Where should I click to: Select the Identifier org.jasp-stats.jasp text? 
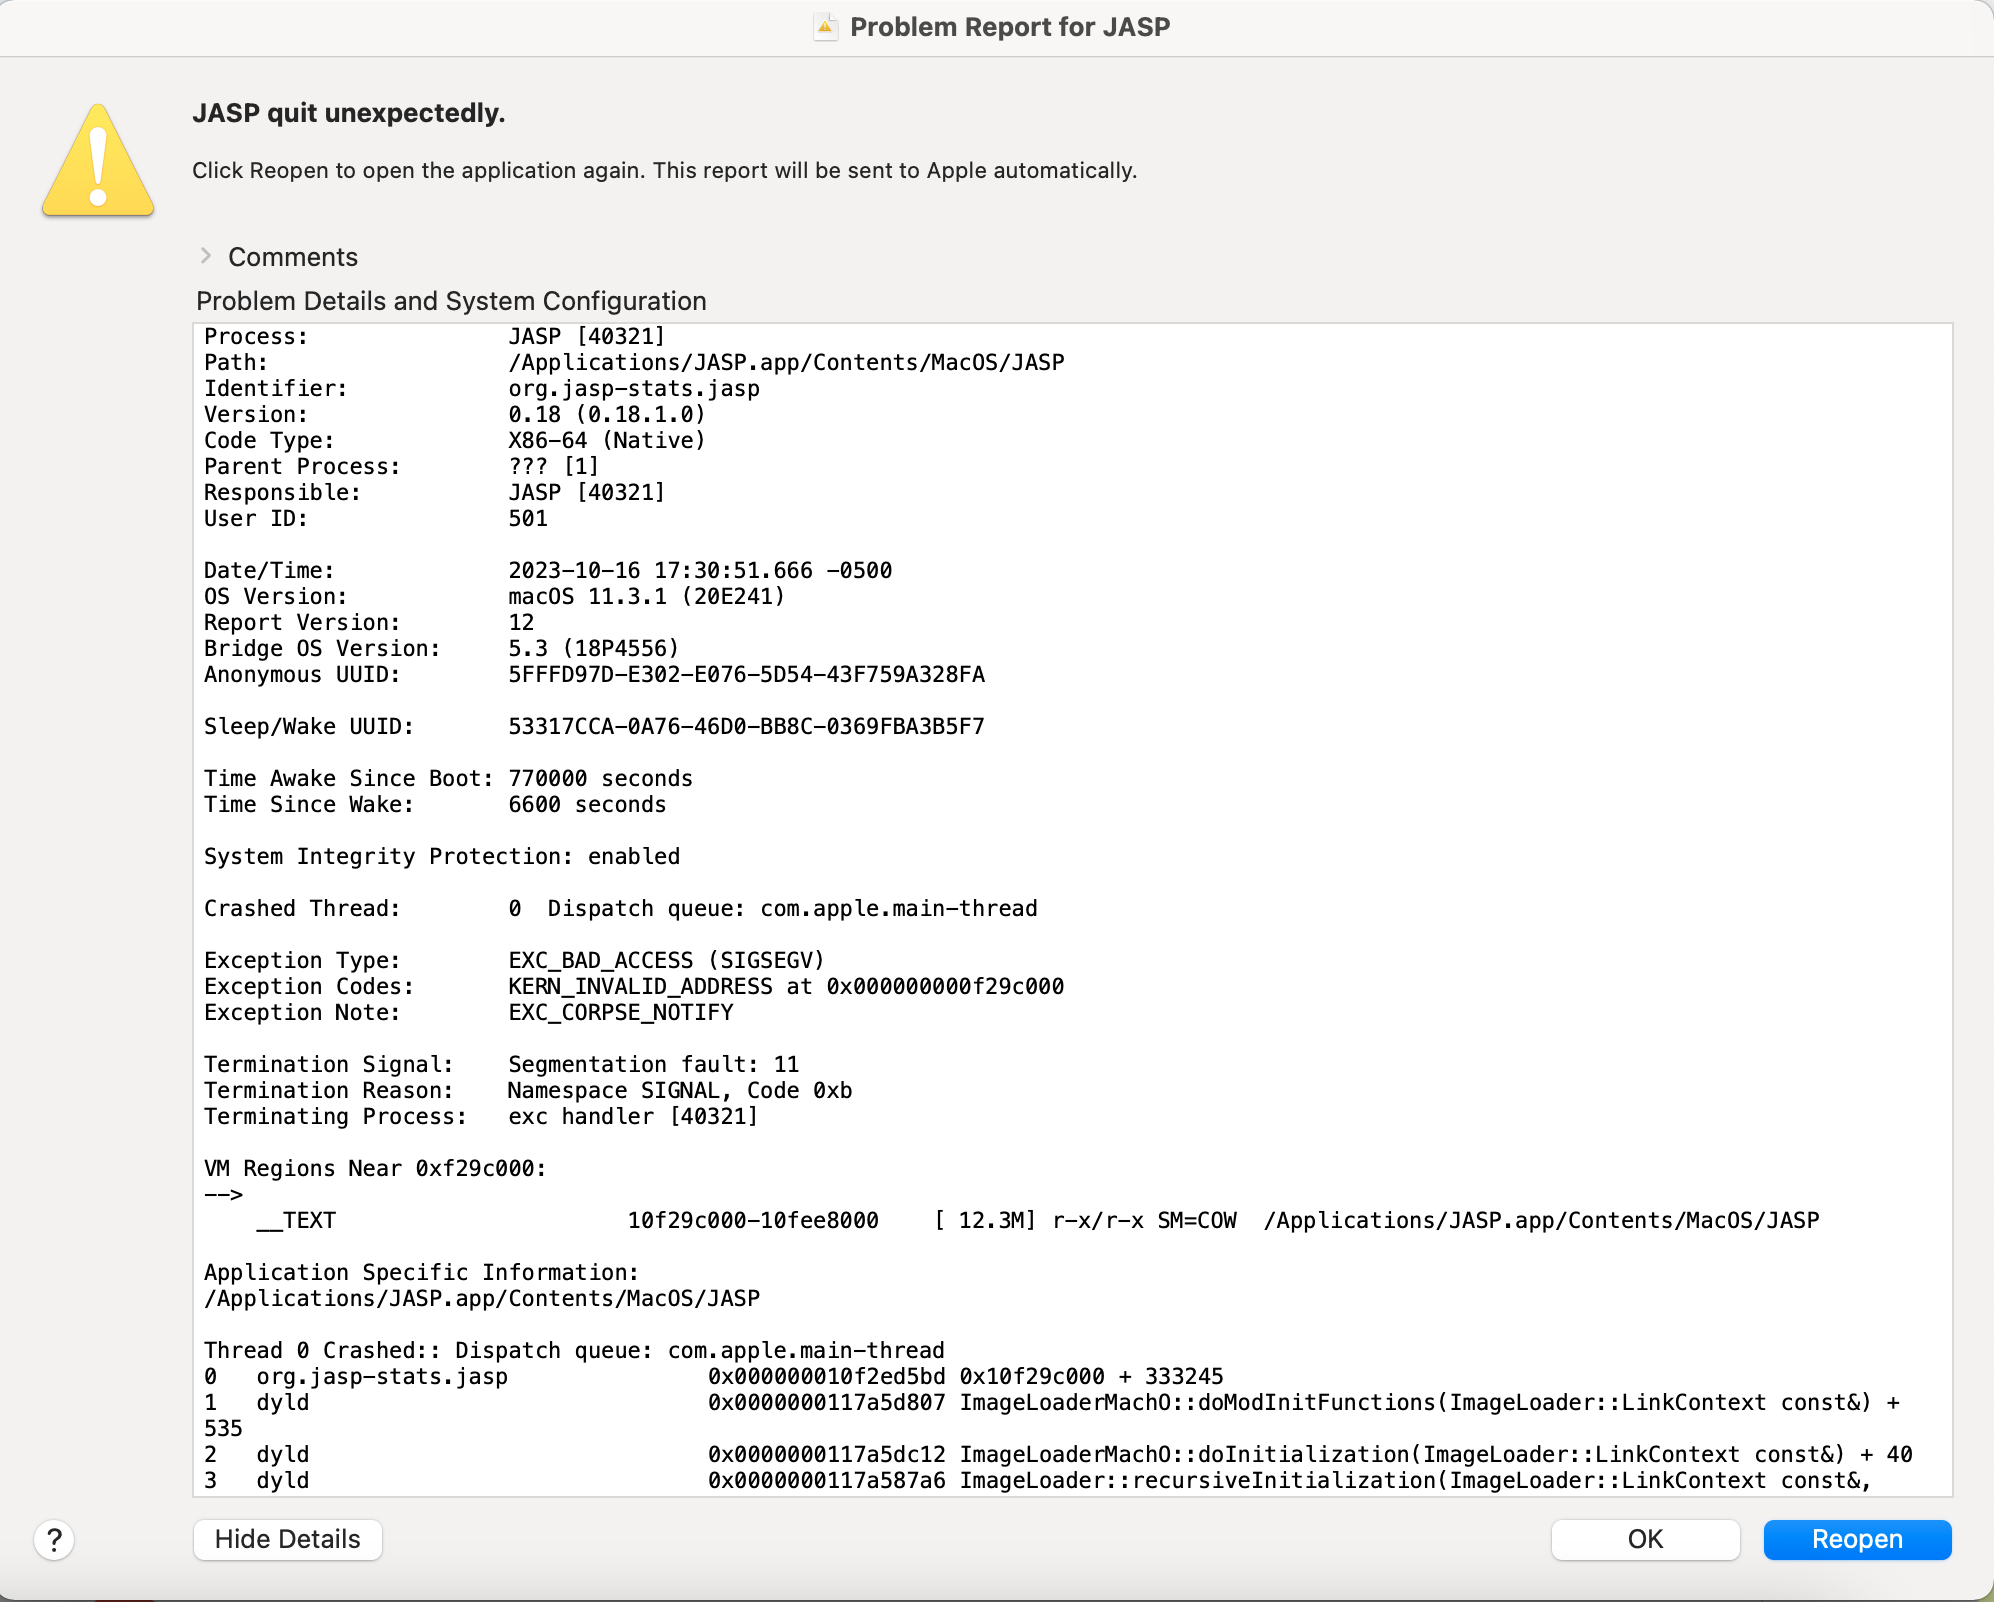click(x=633, y=388)
